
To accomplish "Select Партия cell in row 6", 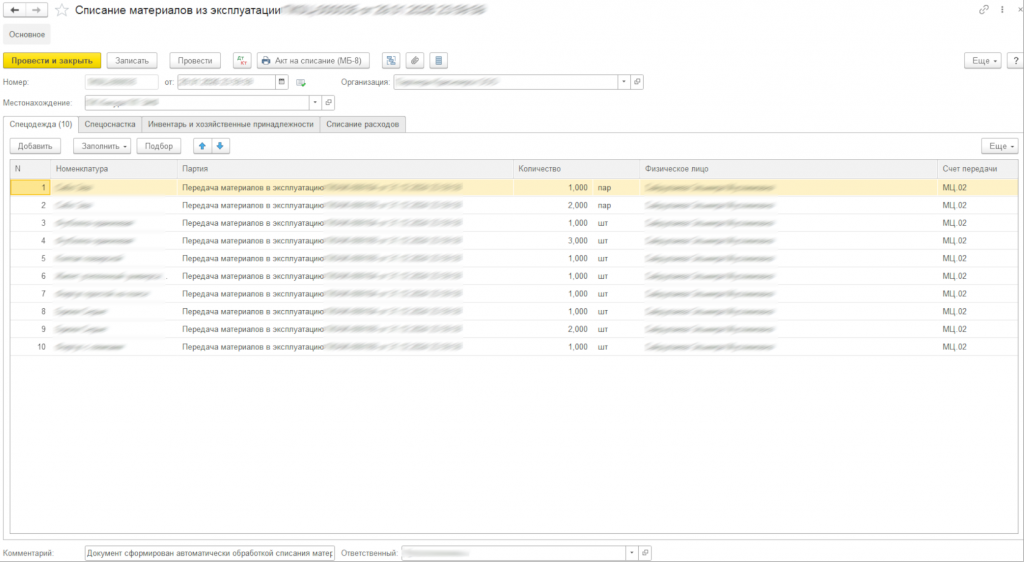I will click(345, 276).
